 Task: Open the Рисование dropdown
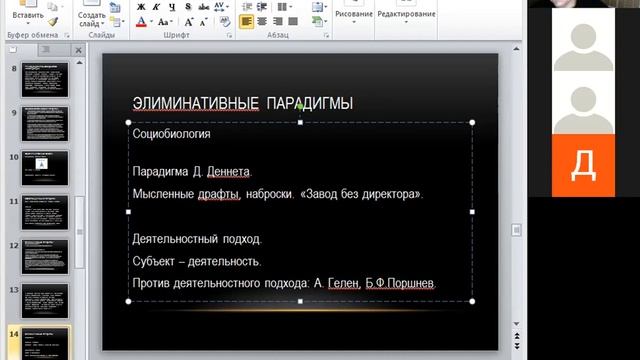click(x=353, y=14)
